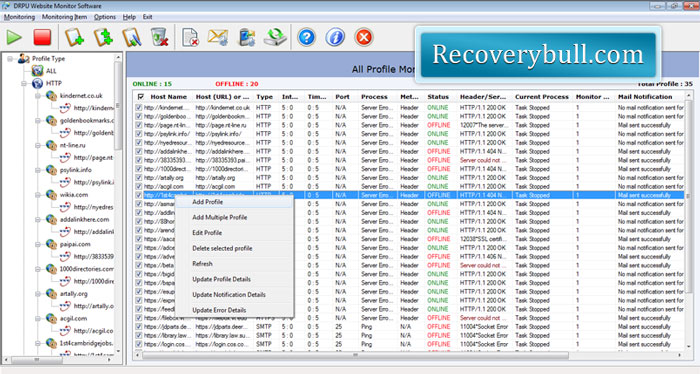Click acgil.com site icon in tree
Viewport: 700px width, 374px height.
pyautogui.click(x=51, y=318)
